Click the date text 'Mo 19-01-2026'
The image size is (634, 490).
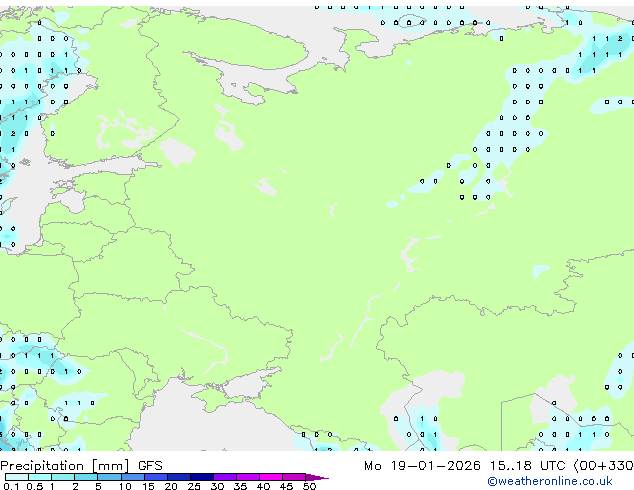[x=422, y=466]
